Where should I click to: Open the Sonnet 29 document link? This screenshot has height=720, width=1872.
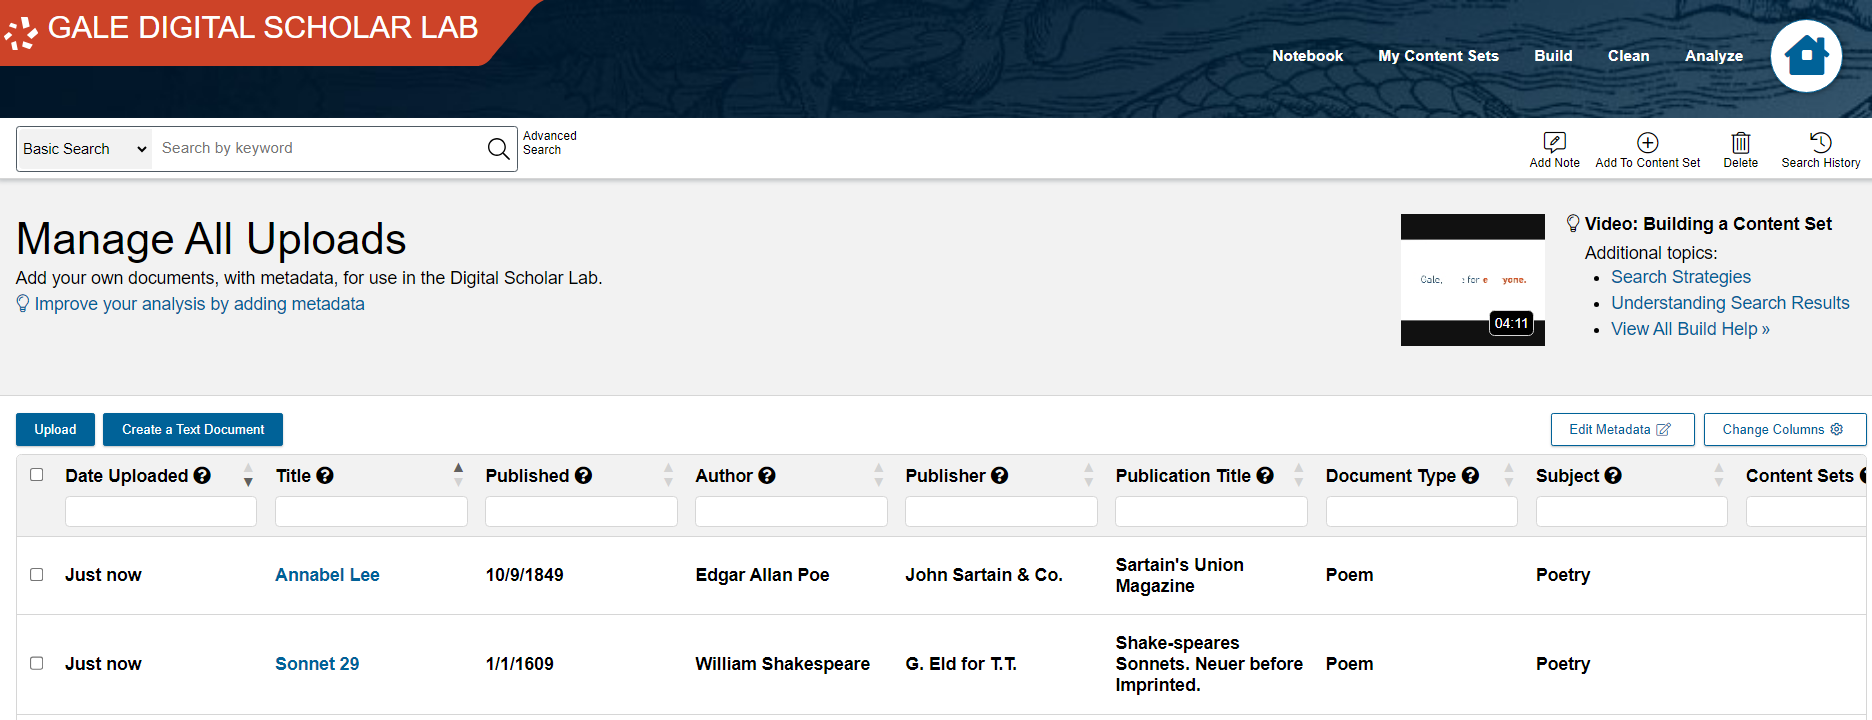click(317, 664)
